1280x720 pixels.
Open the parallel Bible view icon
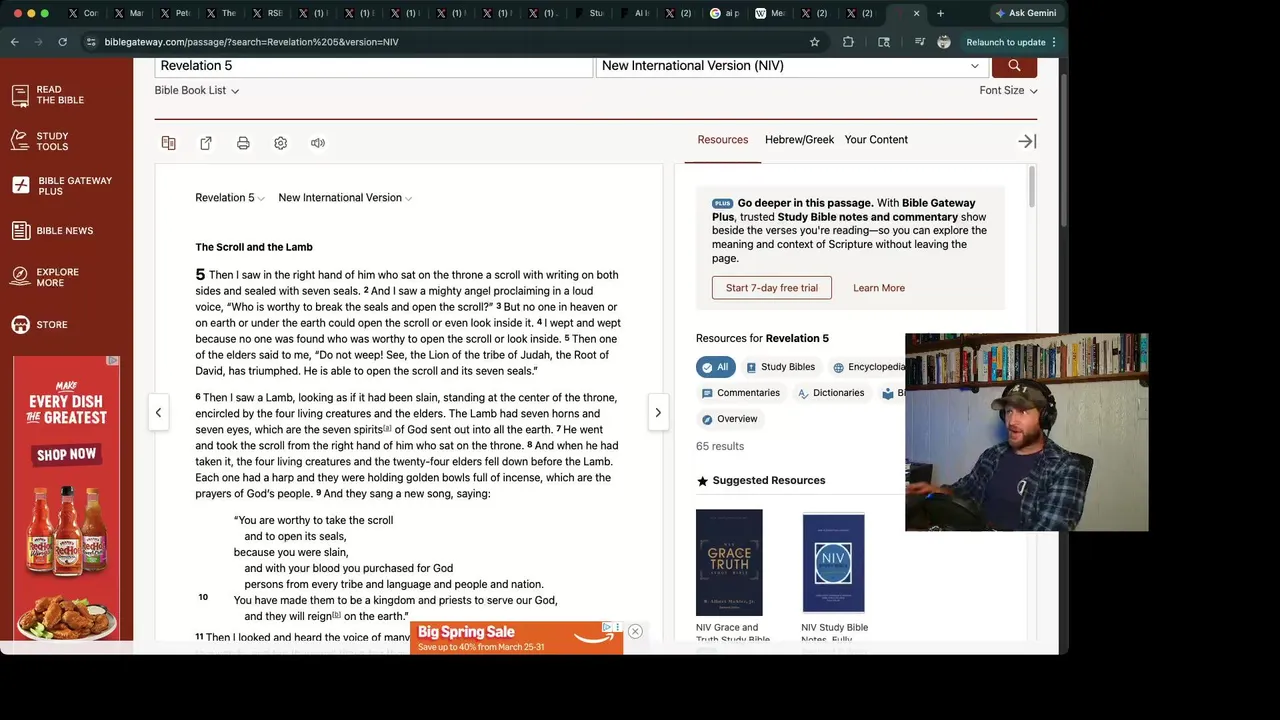coord(168,143)
